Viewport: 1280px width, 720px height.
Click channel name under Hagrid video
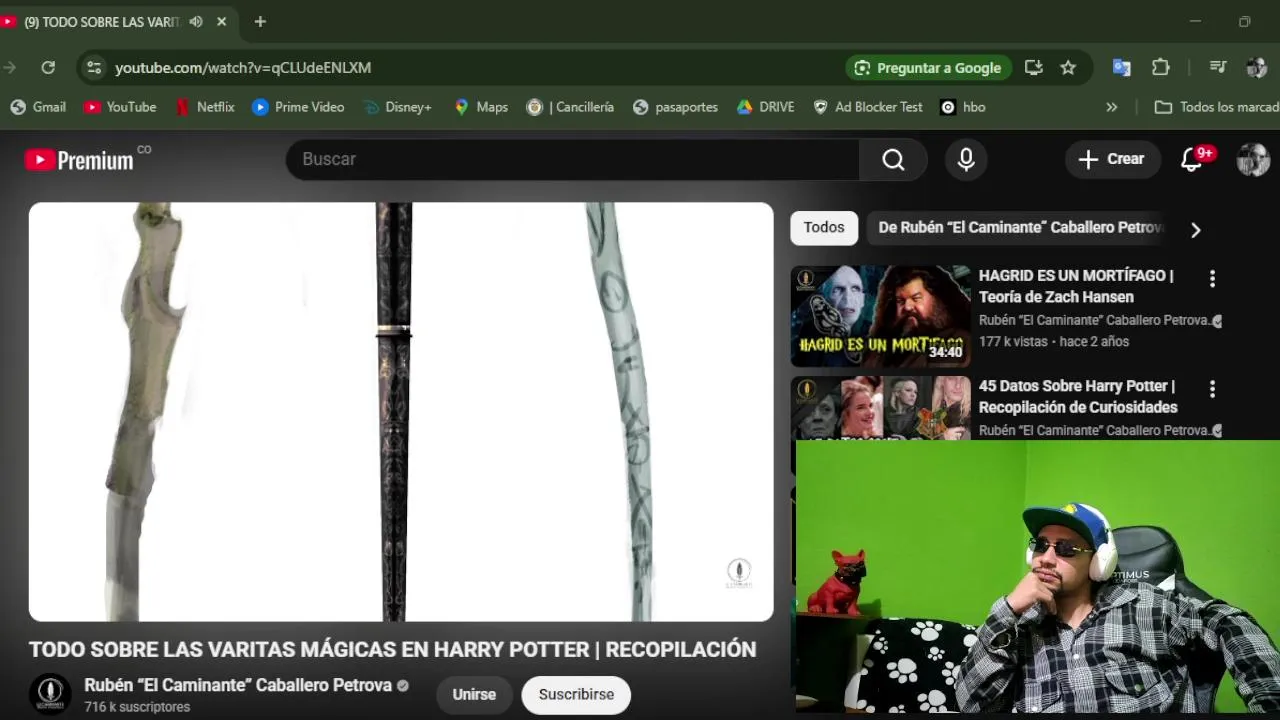(x=1094, y=321)
